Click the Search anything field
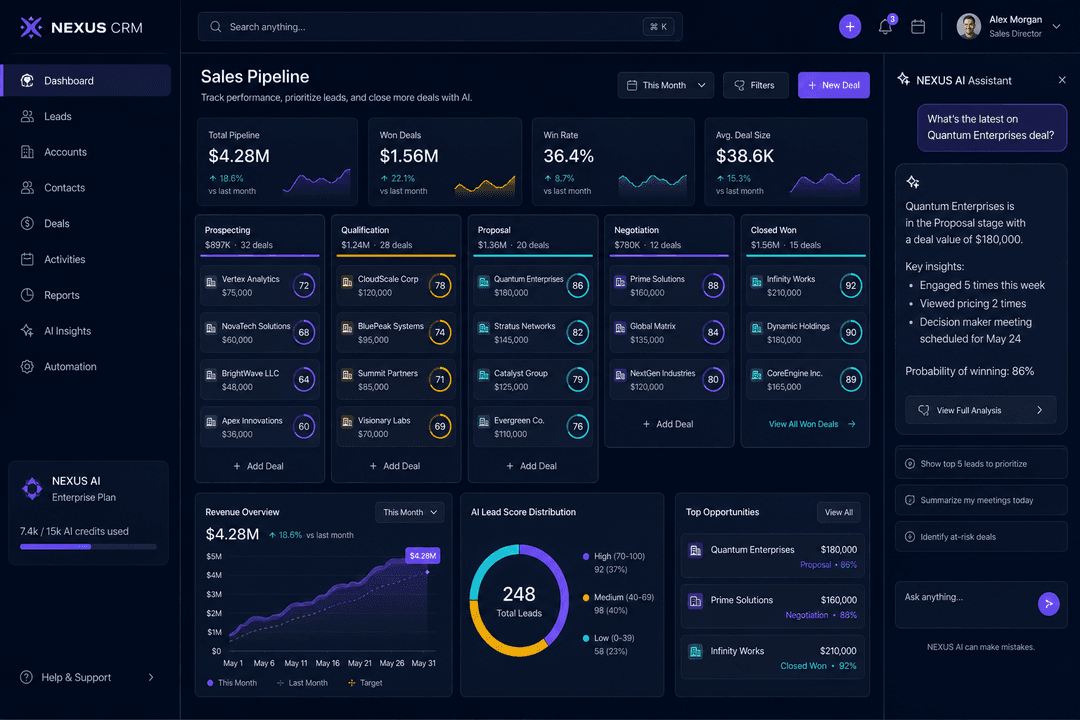The height and width of the screenshot is (720, 1080). coord(439,27)
